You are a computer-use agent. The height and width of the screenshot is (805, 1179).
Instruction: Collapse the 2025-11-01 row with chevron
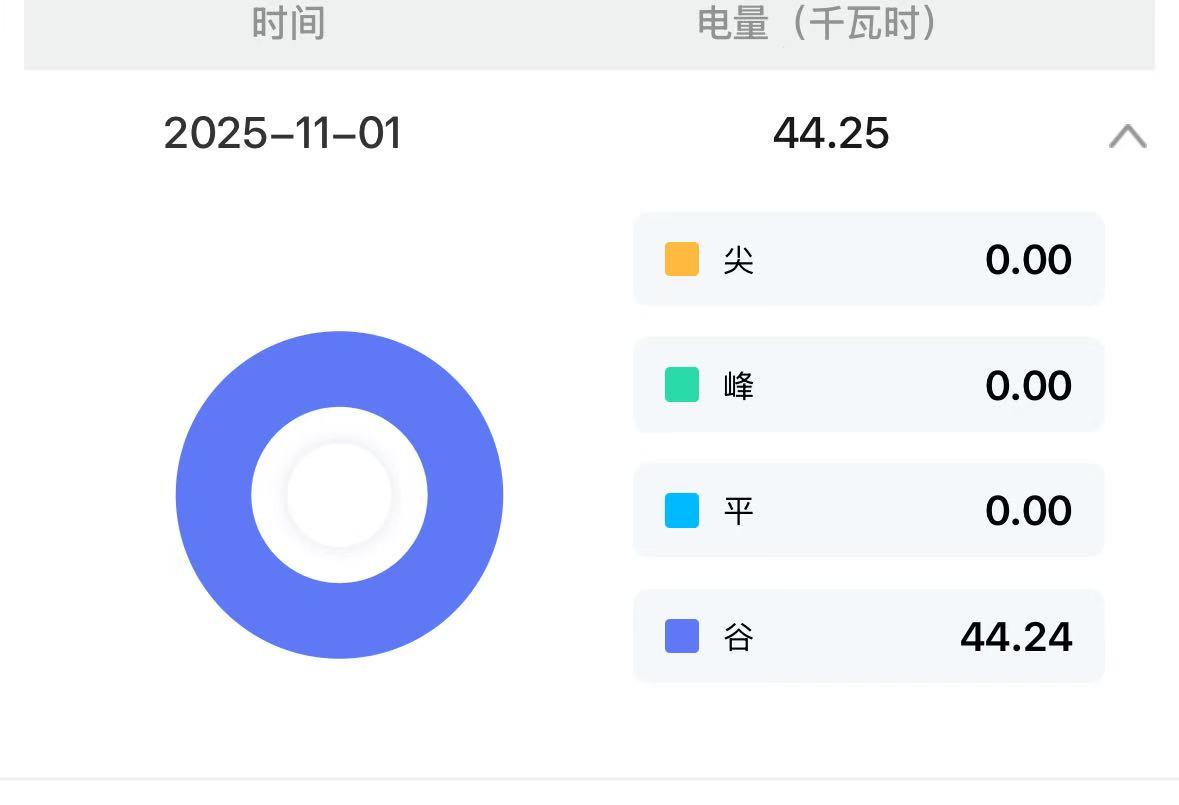pyautogui.click(x=1127, y=136)
